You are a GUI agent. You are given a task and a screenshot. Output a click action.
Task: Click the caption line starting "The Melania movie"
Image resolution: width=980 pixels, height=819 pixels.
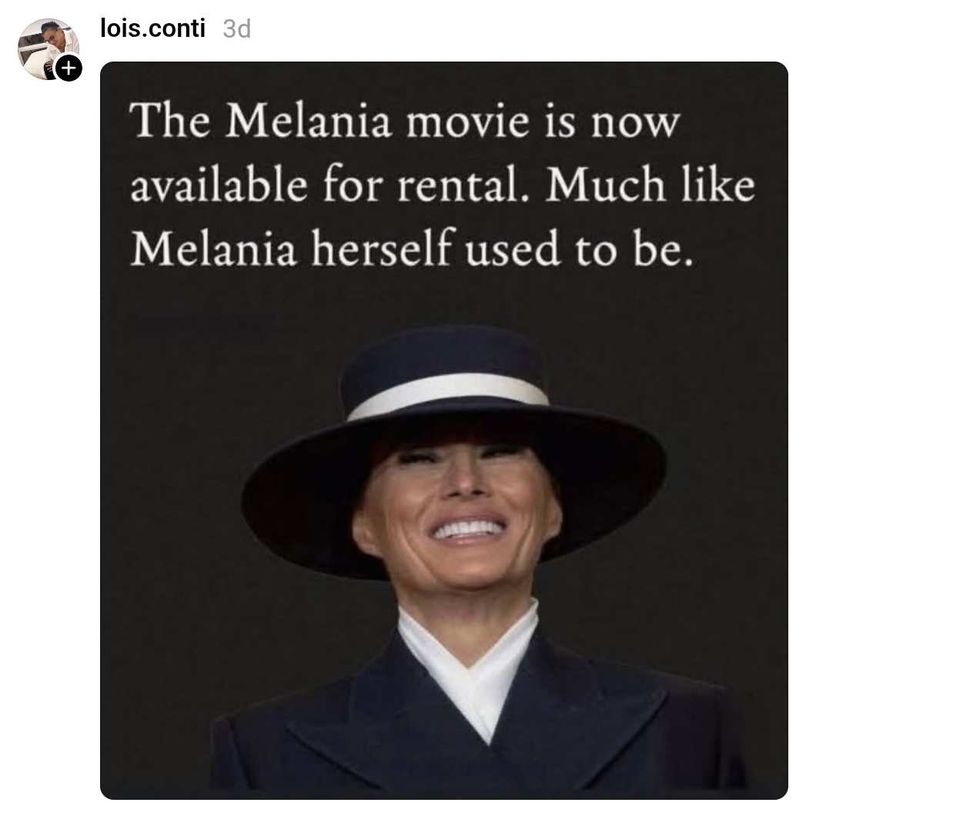point(405,122)
